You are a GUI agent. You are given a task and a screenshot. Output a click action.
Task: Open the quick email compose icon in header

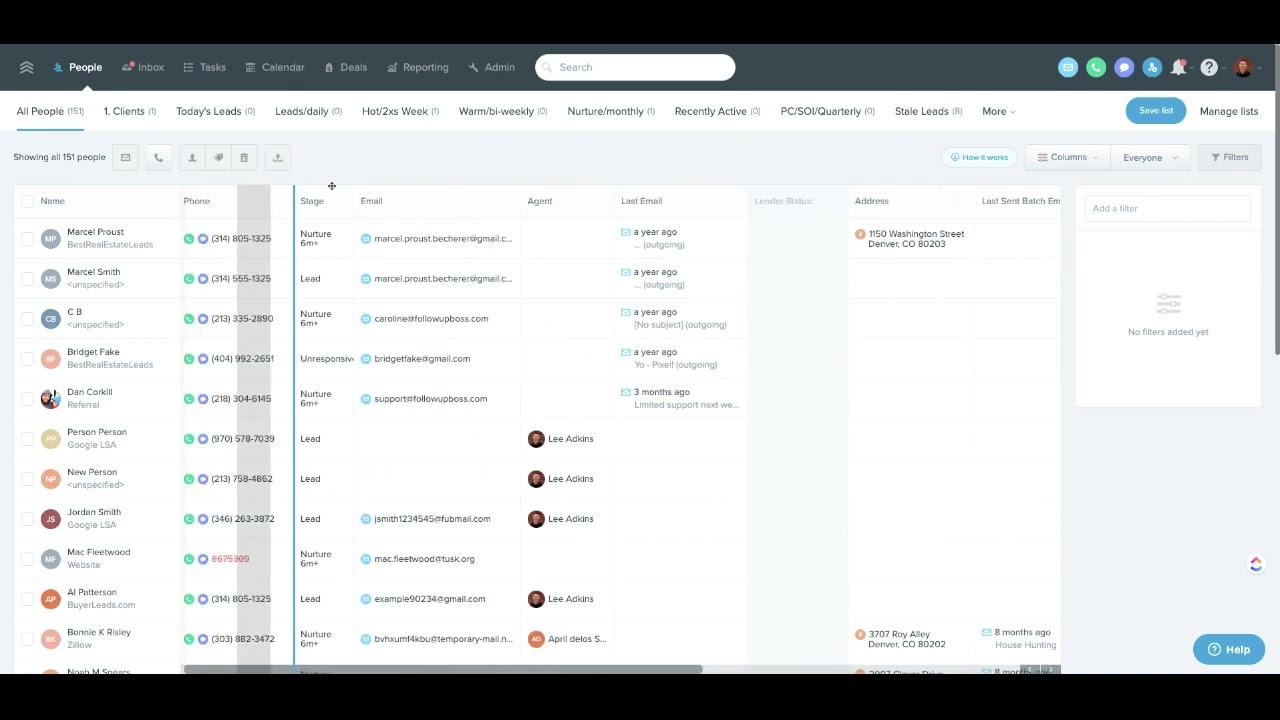tap(1068, 67)
